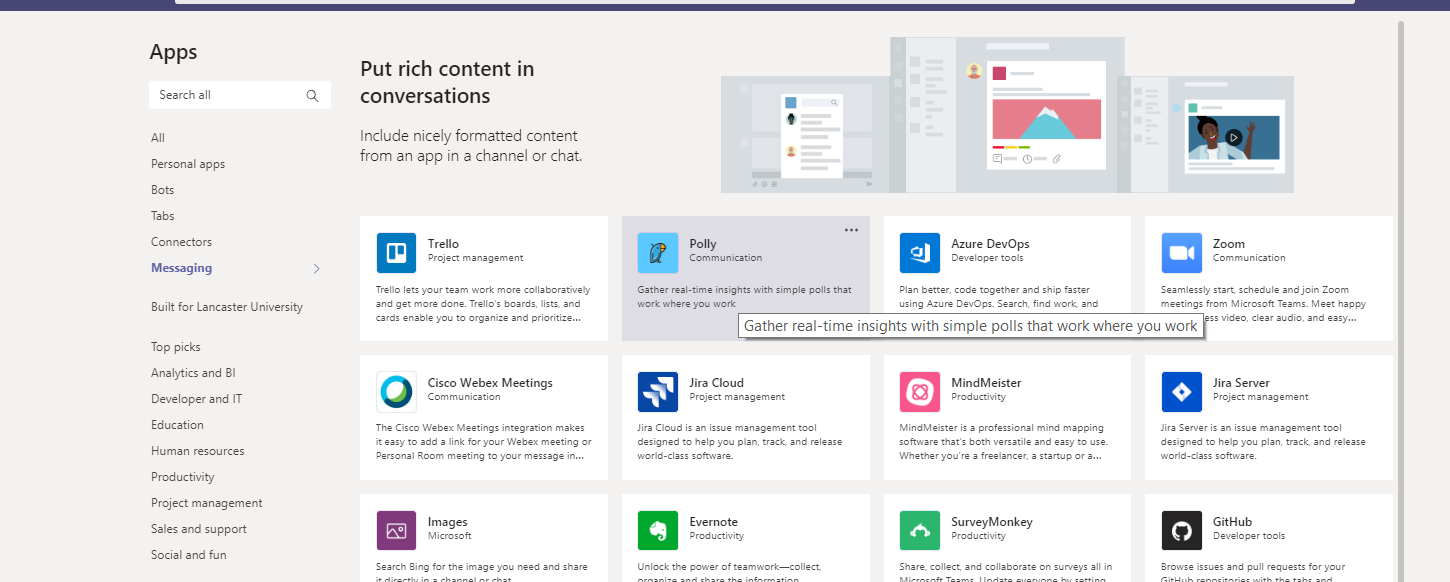Click Trello's description text
The width and height of the screenshot is (1450, 582).
pos(483,304)
